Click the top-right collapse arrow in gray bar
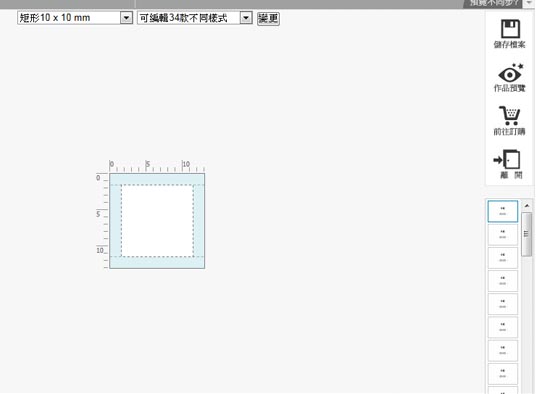 click(529, 3)
